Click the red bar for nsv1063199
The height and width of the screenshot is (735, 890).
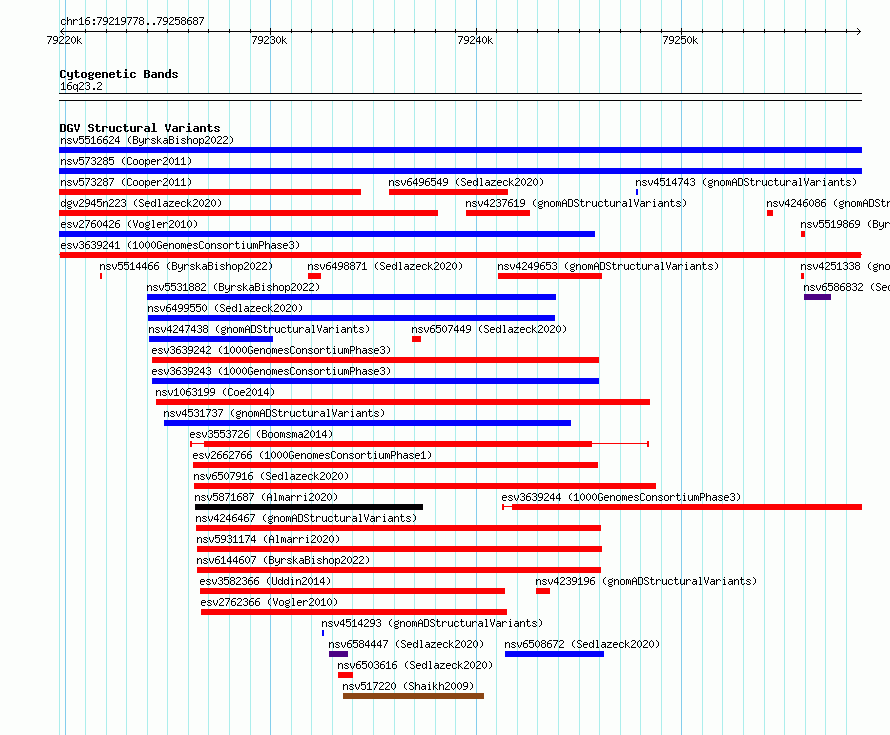[x=403, y=402]
